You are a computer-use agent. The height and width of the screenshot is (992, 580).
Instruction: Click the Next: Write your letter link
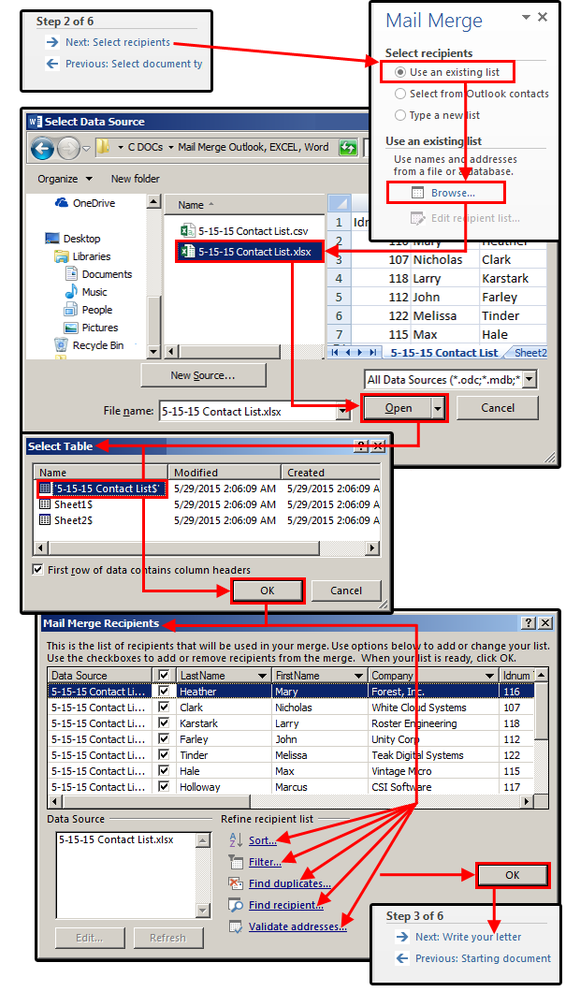coord(468,937)
